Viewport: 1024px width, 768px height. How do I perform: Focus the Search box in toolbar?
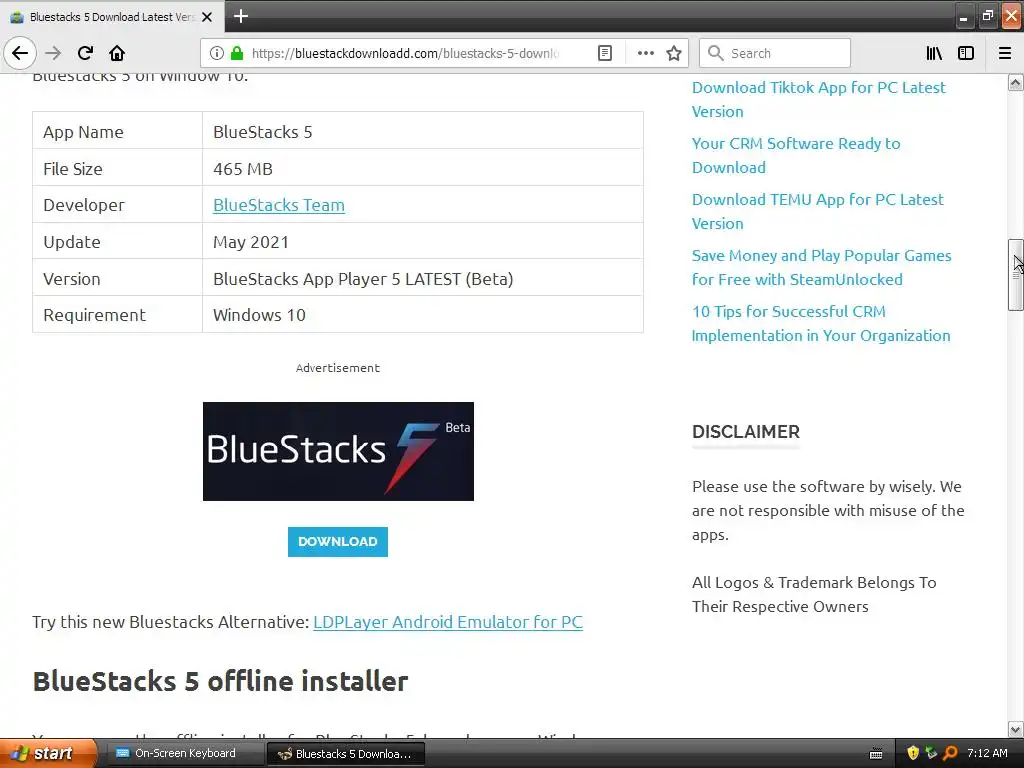click(775, 53)
